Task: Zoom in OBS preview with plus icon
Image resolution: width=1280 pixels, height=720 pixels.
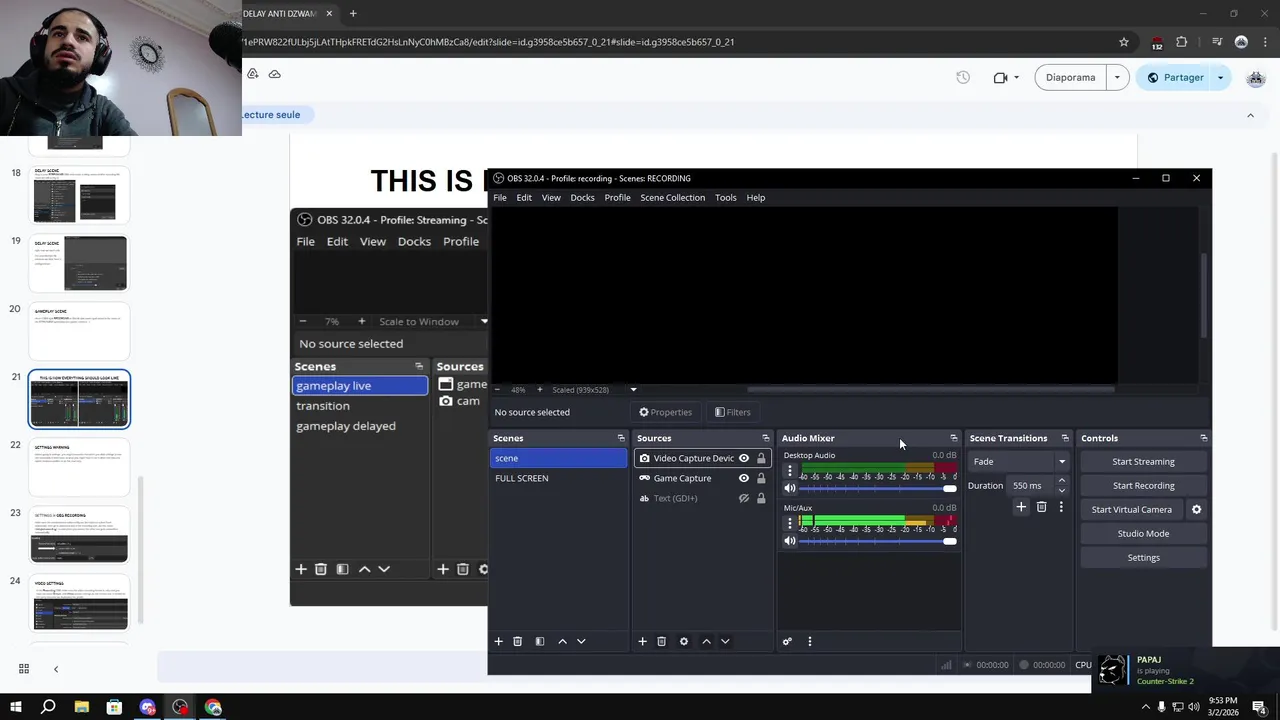Action: 540,390
